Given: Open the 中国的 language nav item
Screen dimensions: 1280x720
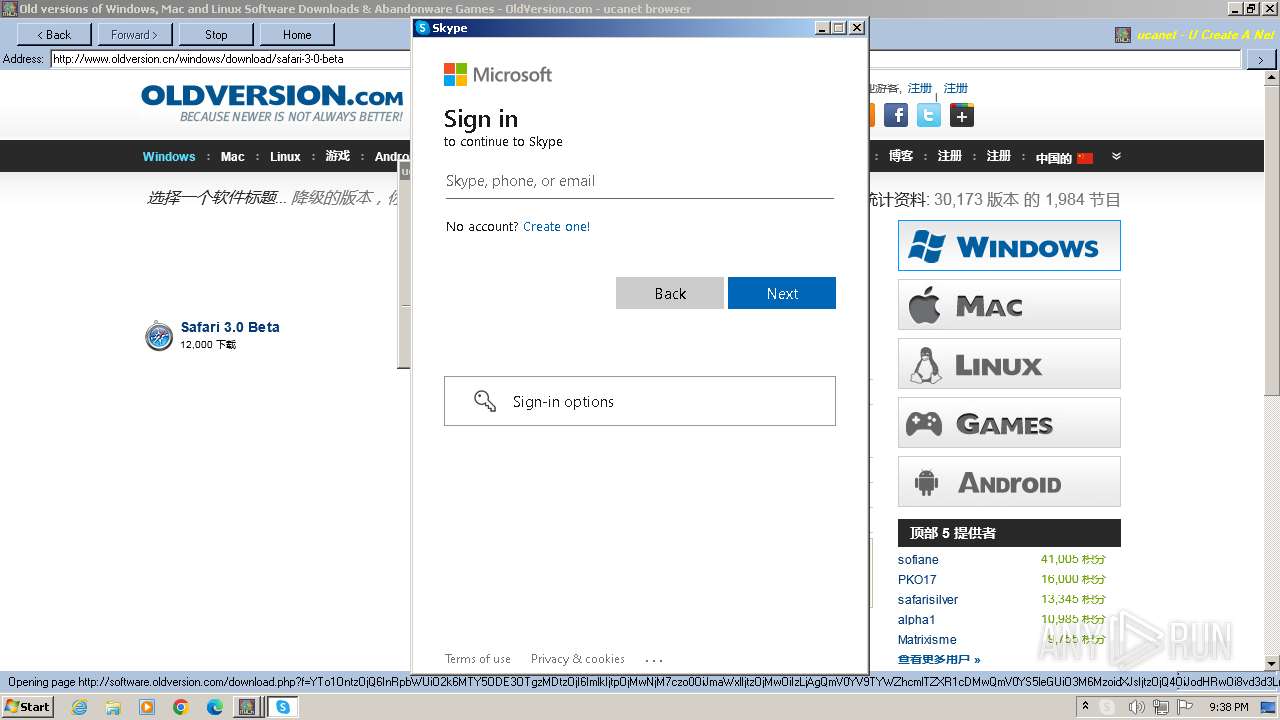Looking at the screenshot, I should pyautogui.click(x=1054, y=158).
